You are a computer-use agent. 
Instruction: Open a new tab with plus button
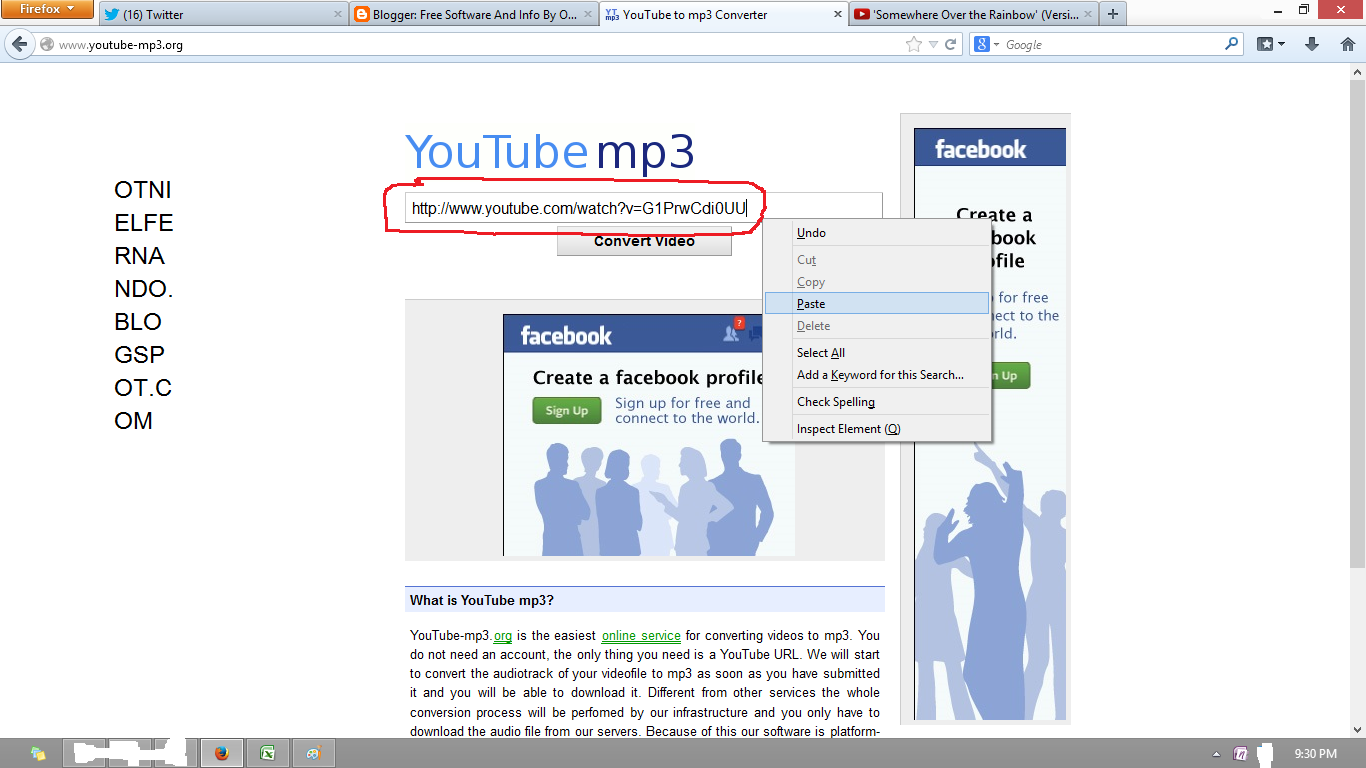click(1113, 14)
